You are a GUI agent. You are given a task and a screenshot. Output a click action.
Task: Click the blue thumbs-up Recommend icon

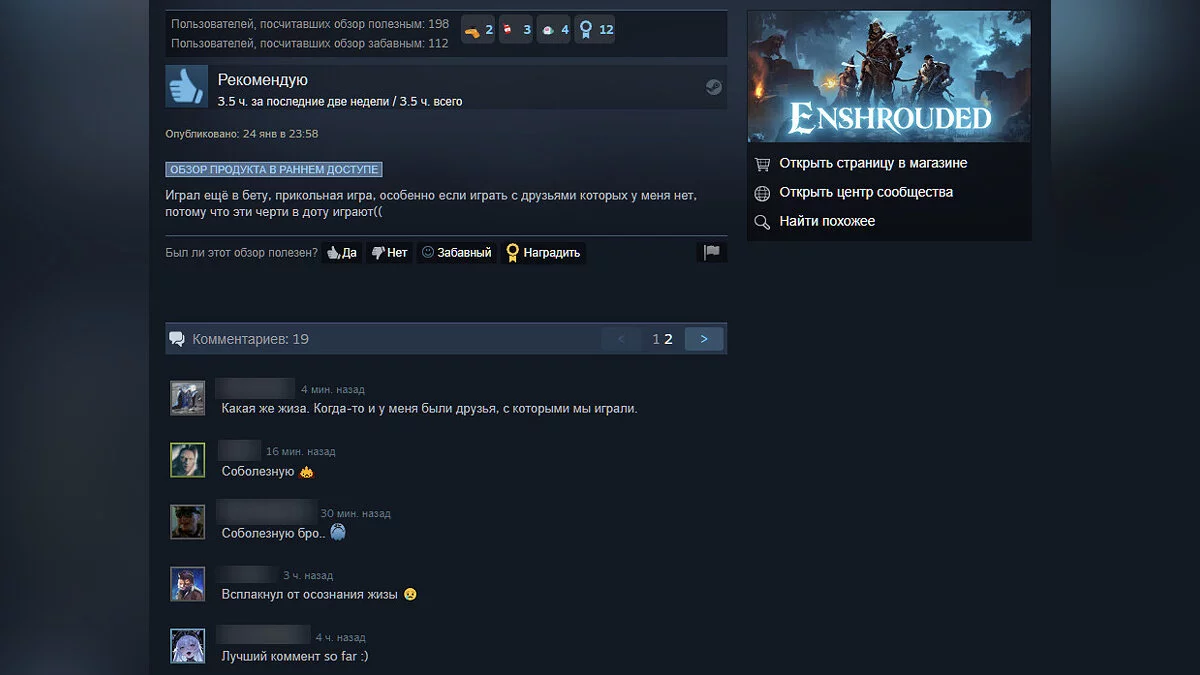click(x=186, y=86)
